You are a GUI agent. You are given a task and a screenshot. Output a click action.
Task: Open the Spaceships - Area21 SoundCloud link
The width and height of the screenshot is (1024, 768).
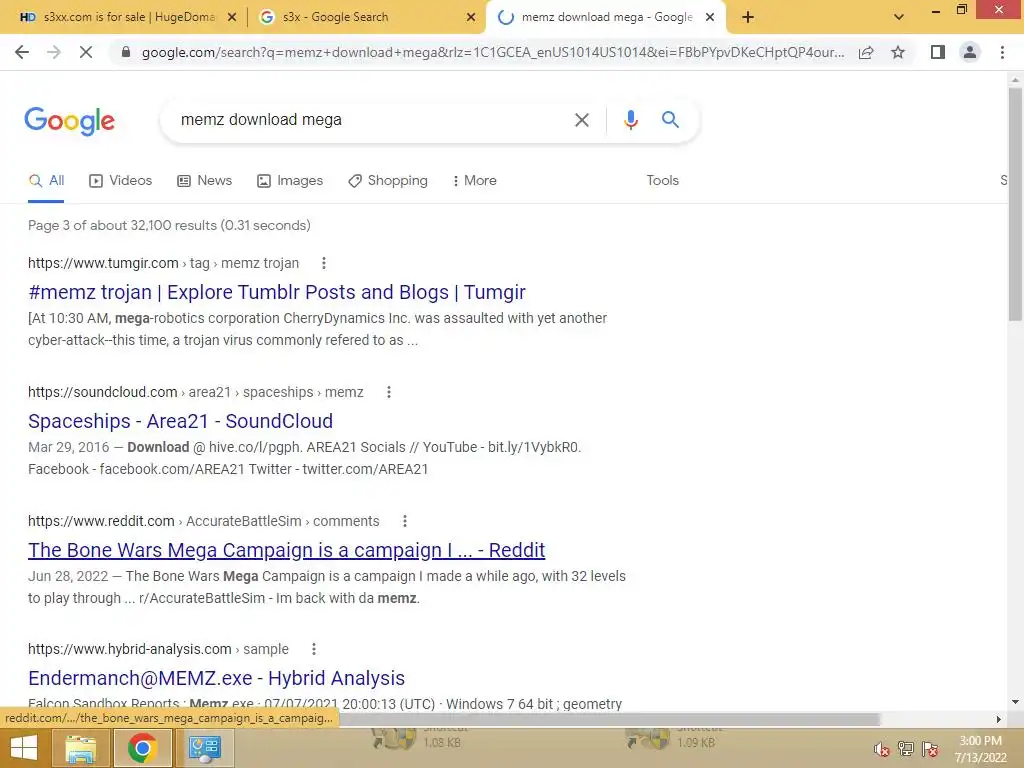[180, 421]
